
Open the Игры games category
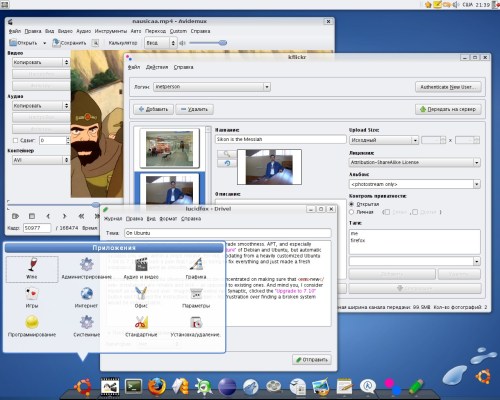pyautogui.click(x=32, y=298)
